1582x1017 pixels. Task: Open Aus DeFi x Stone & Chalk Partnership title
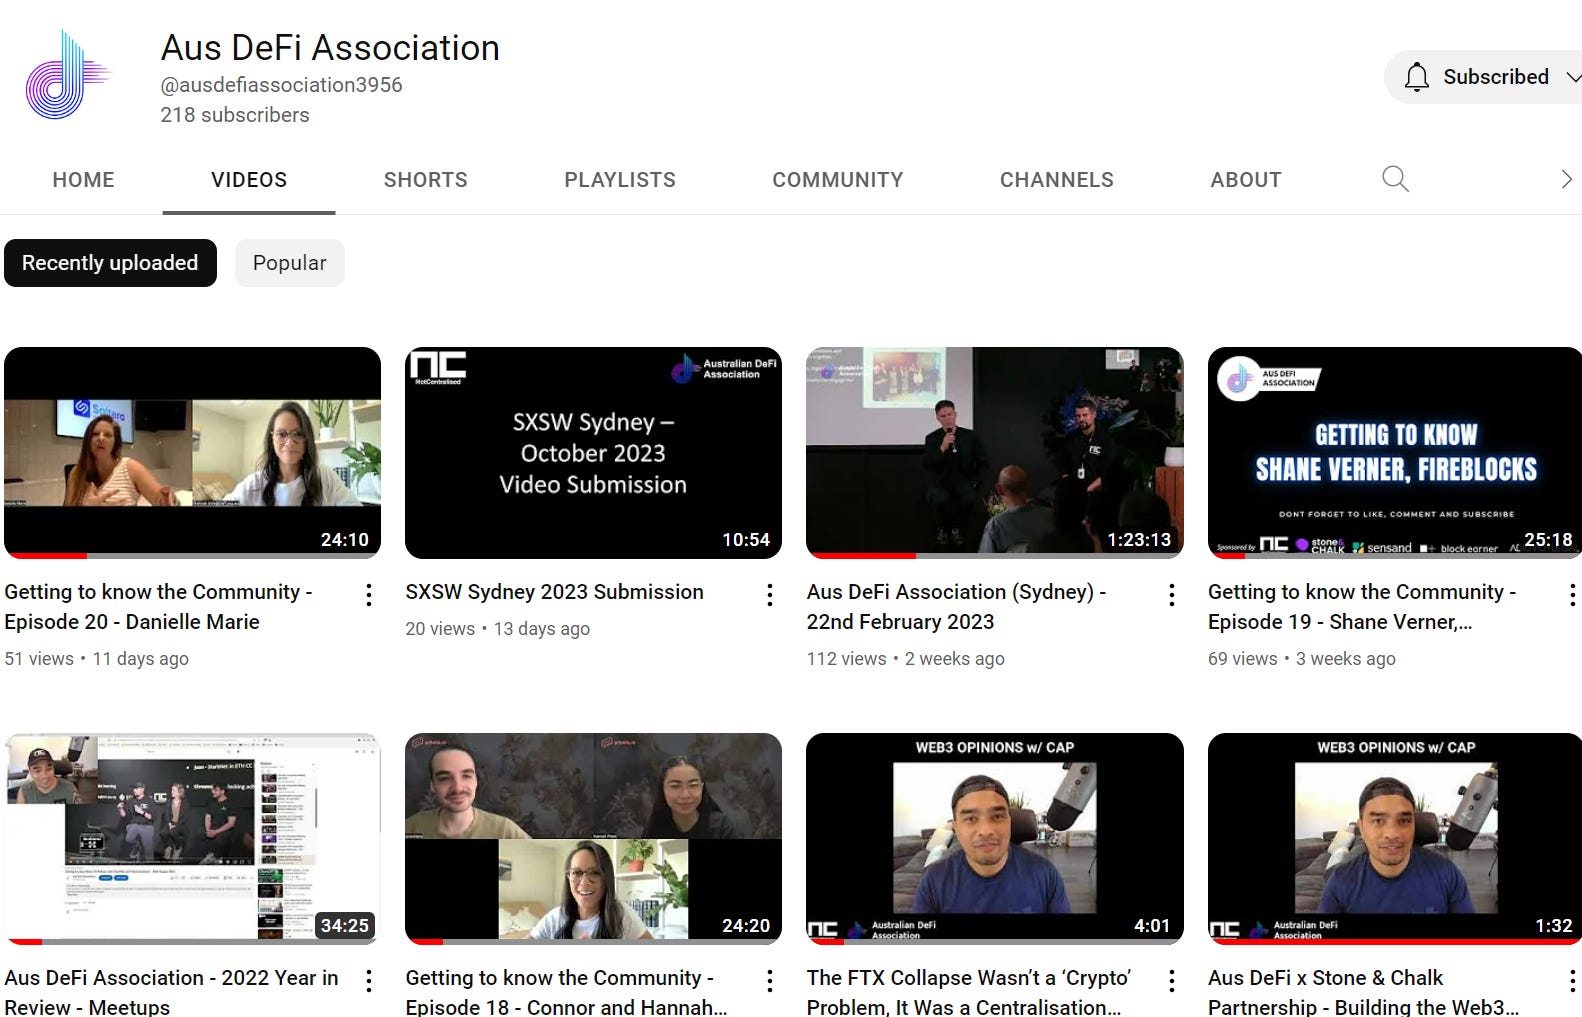pos(1363,991)
